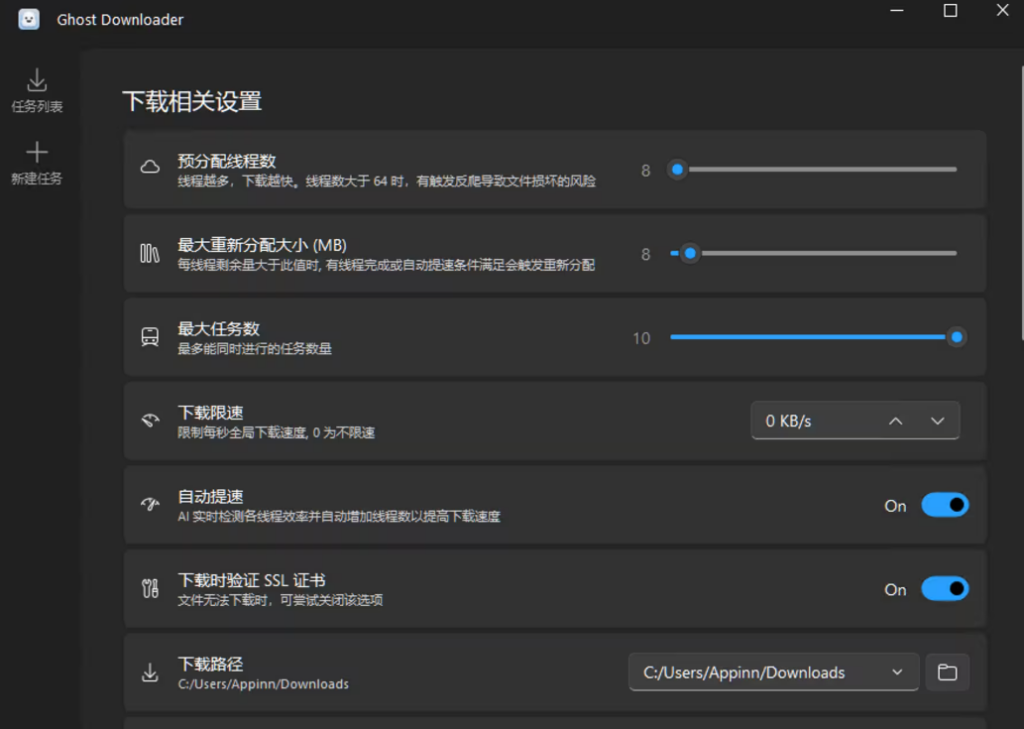1024x729 pixels.
Task: Turn off SSL certificate verification toggle
Action: [944, 589]
